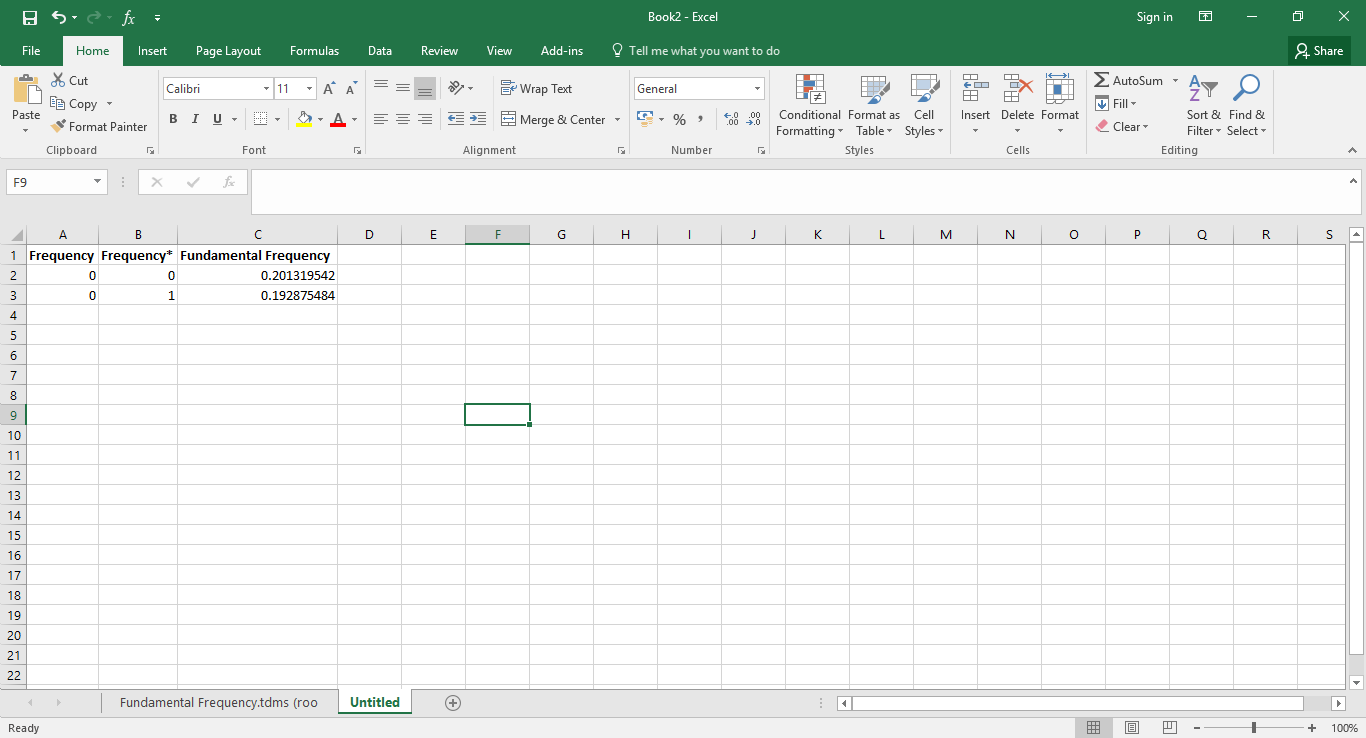Screen dimensions: 1366x738
Task: Collapse the ribbon
Action: (1353, 150)
